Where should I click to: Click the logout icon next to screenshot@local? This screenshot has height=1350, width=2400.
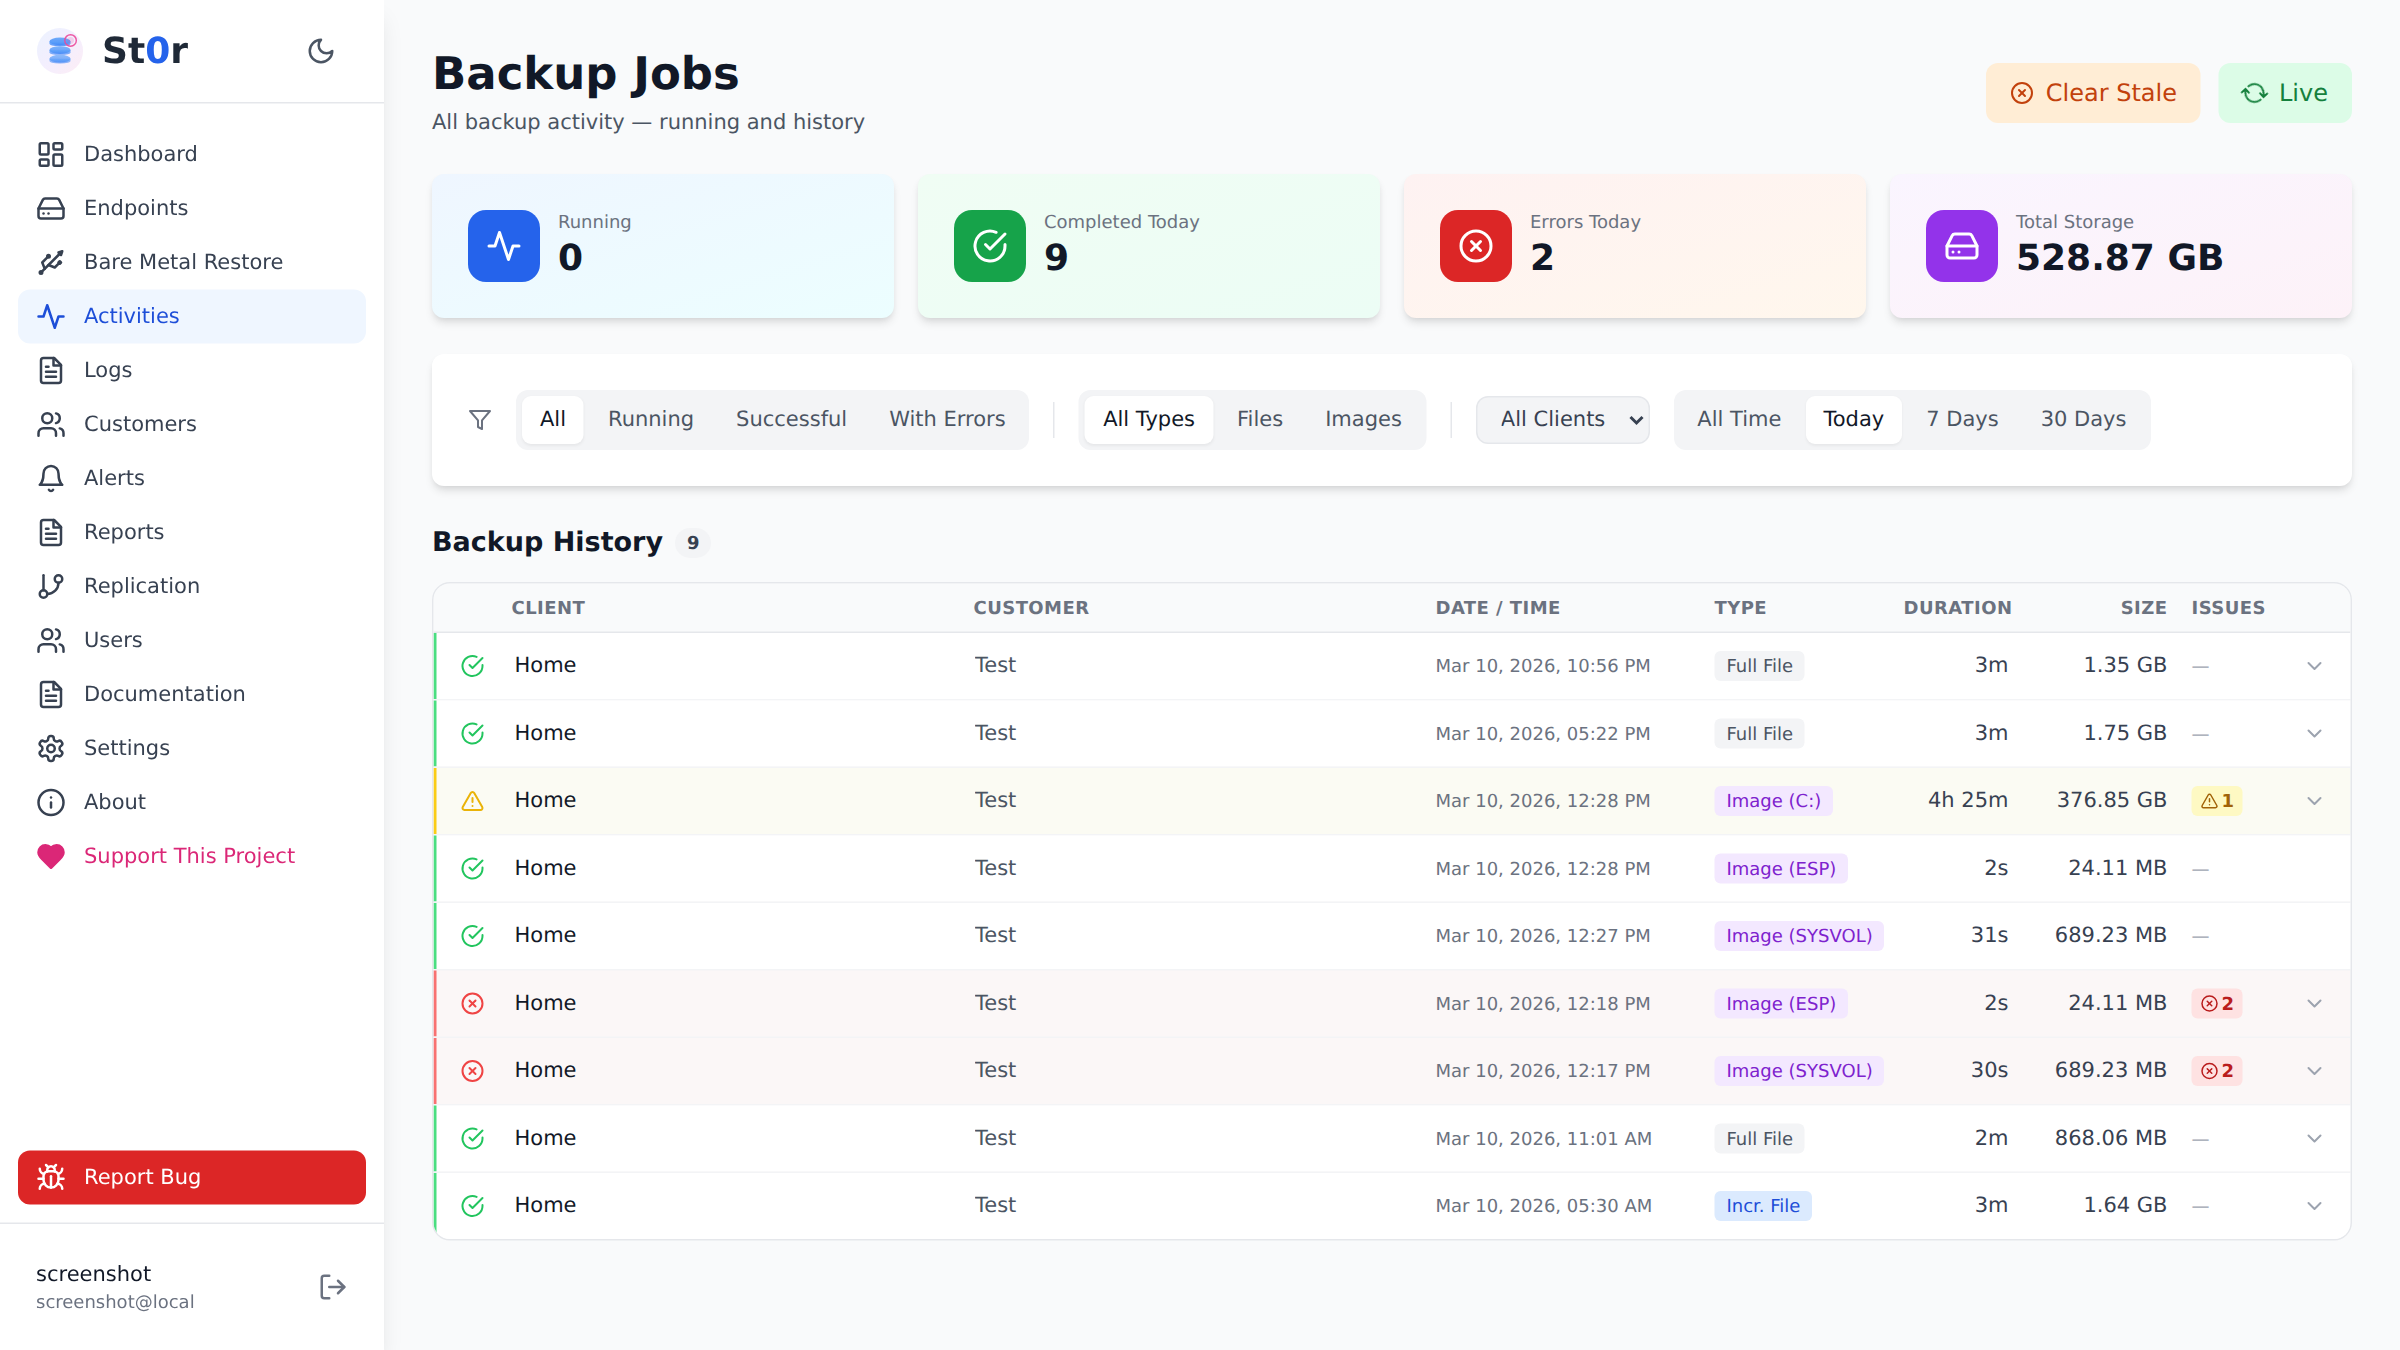pyautogui.click(x=331, y=1286)
